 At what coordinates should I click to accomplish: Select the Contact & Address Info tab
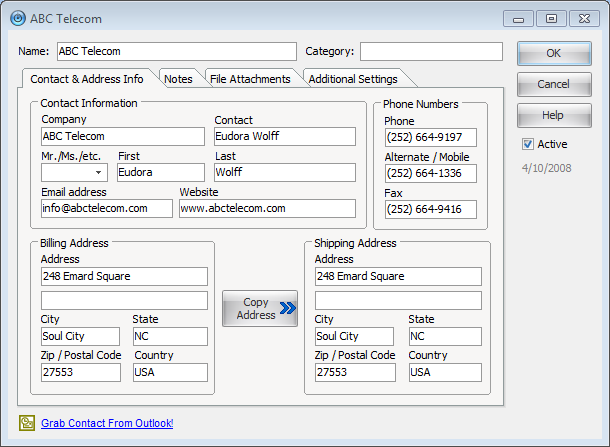pyautogui.click(x=87, y=79)
